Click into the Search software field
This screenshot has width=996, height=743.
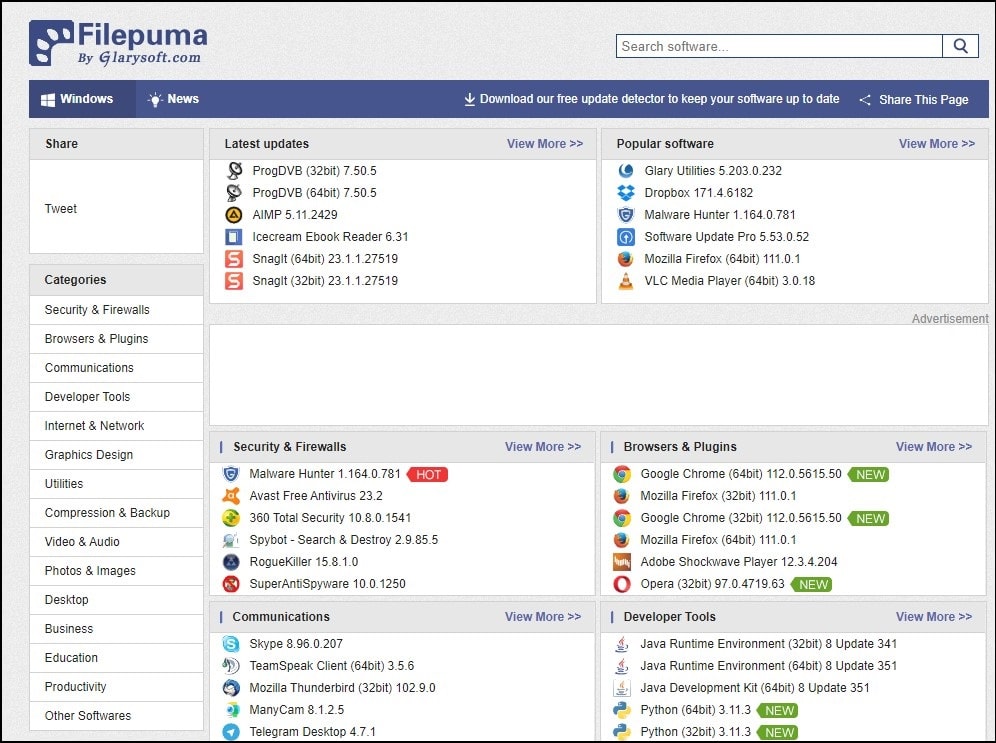tap(779, 46)
